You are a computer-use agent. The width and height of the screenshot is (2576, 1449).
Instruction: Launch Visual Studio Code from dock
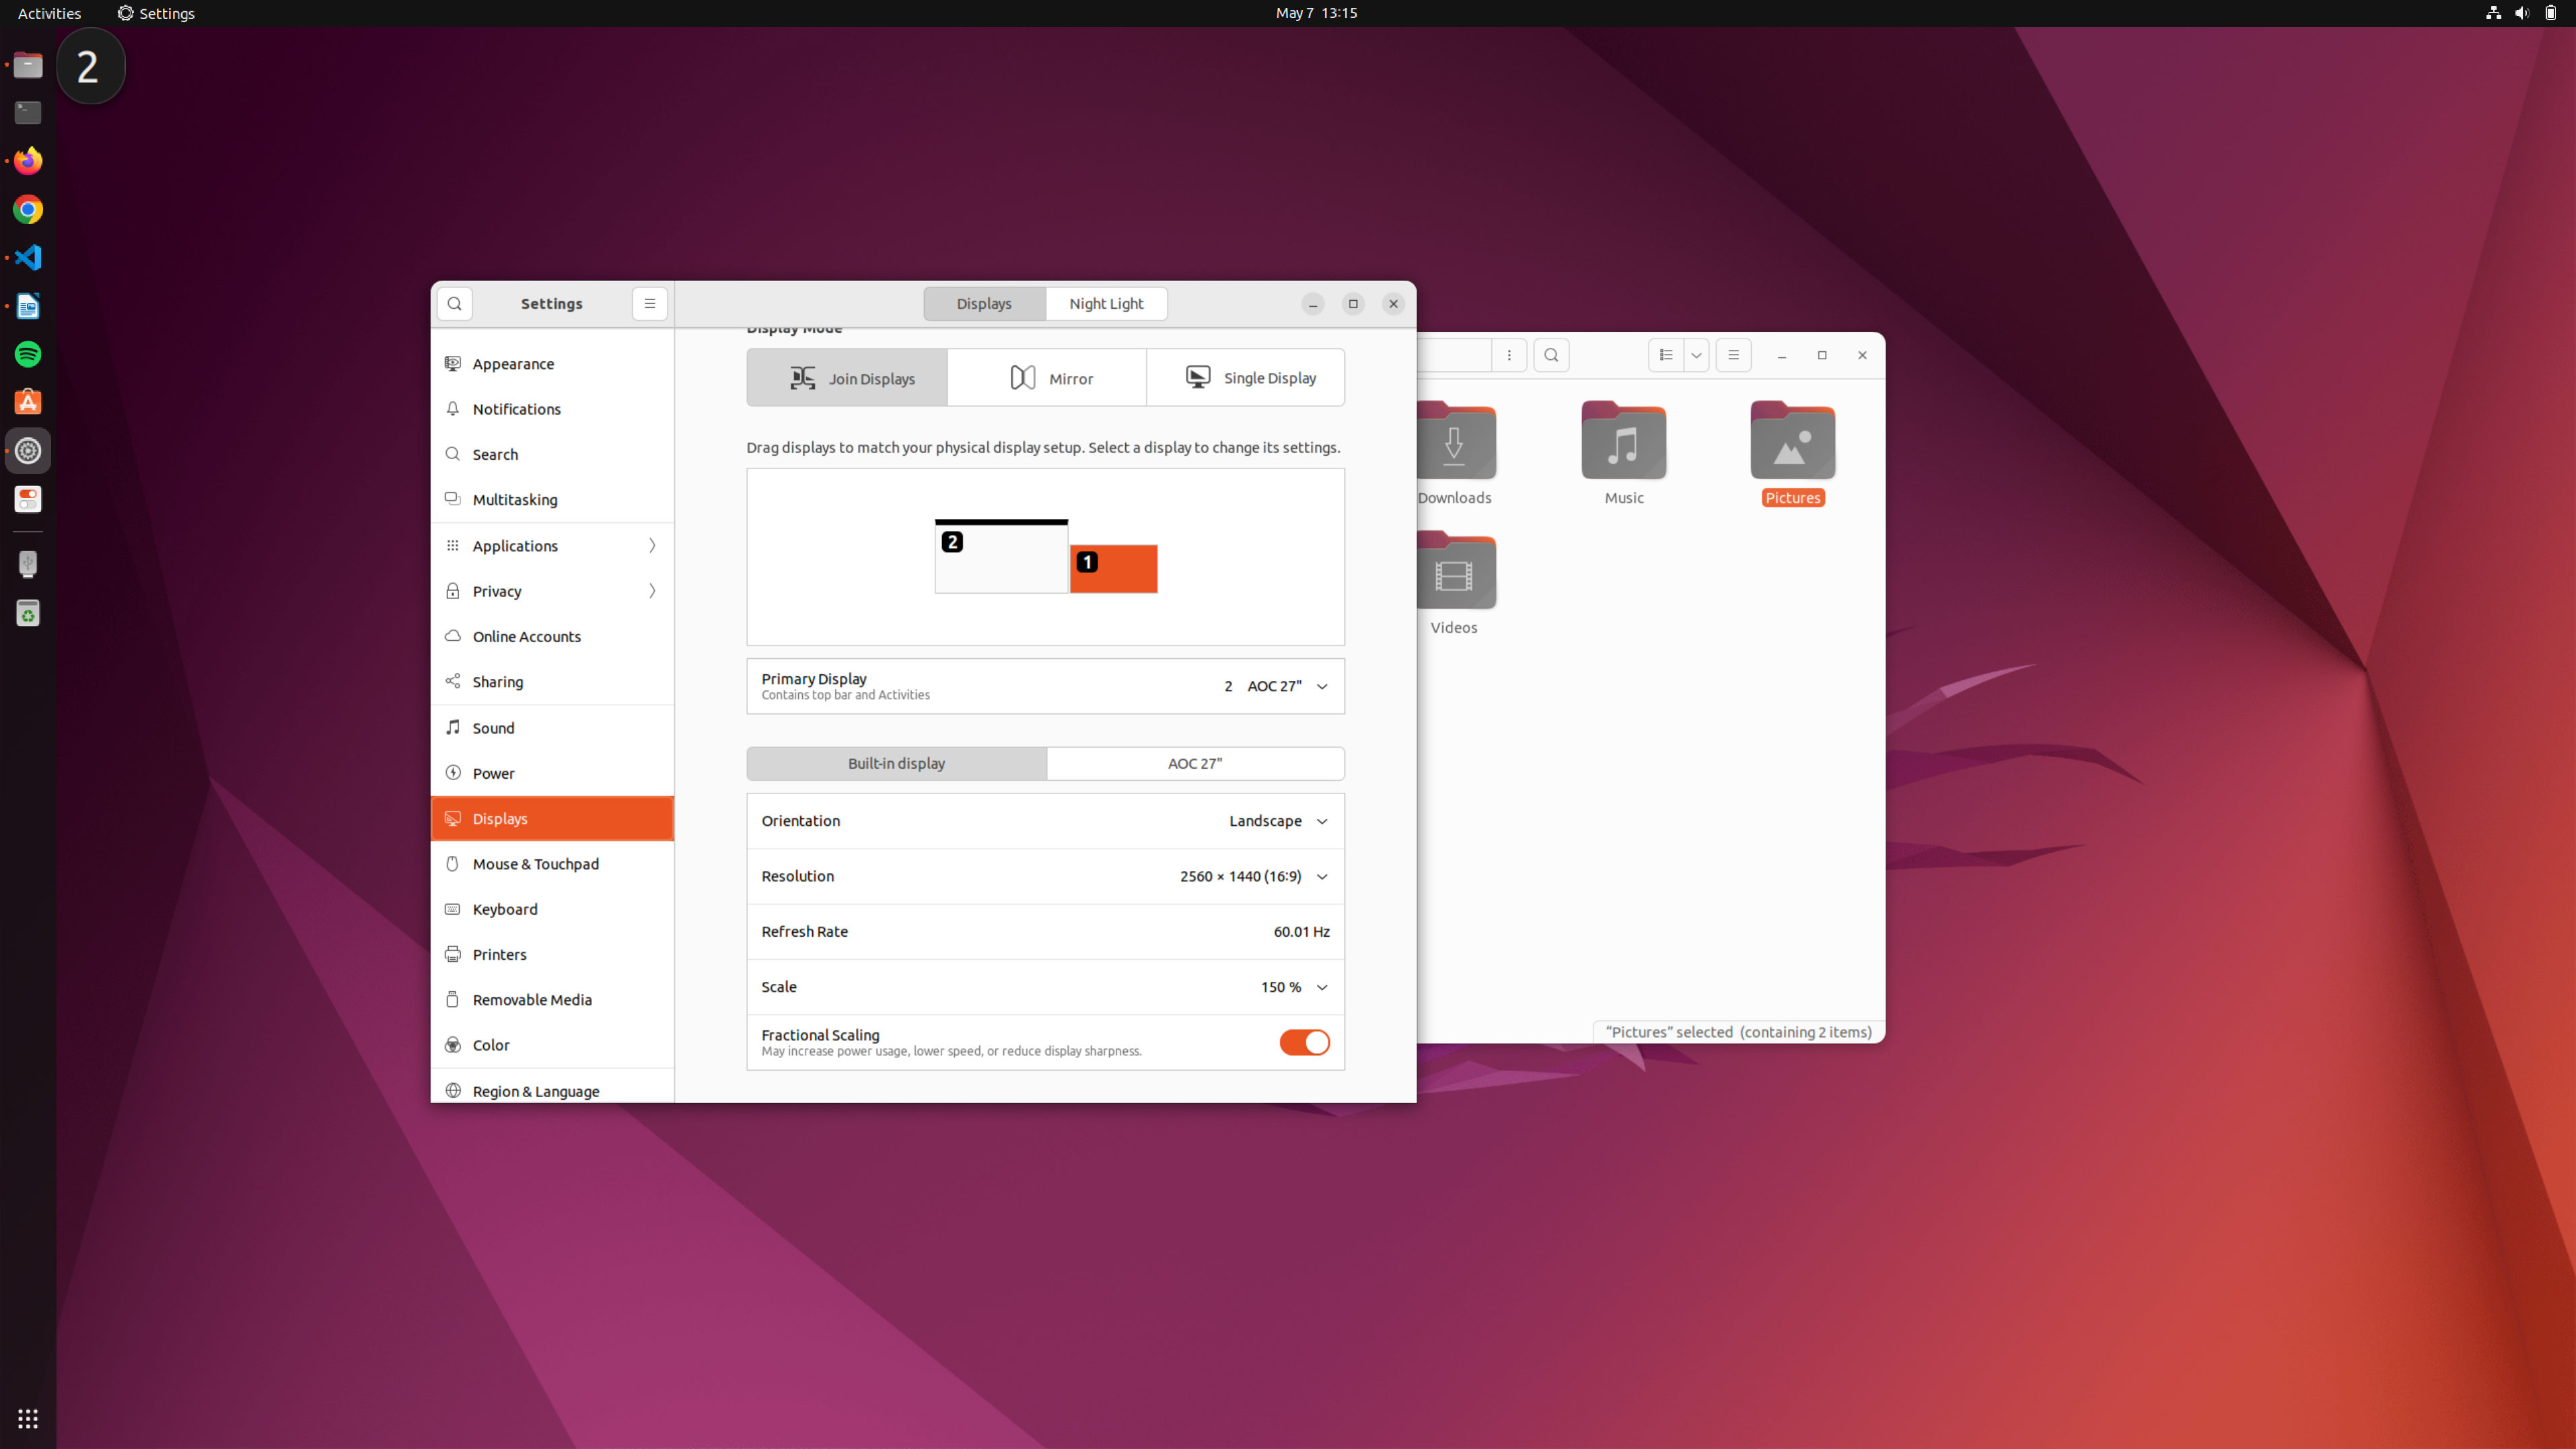pyautogui.click(x=28, y=258)
